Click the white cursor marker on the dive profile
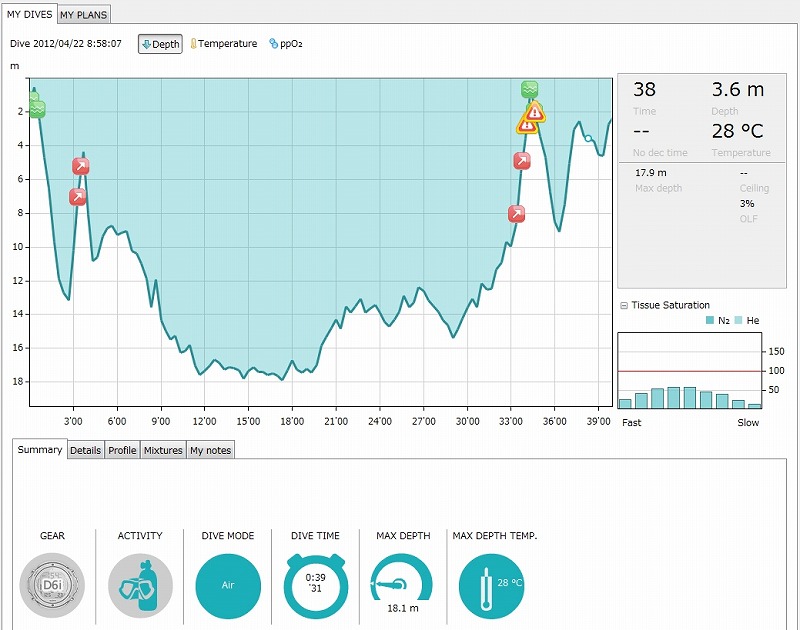This screenshot has height=630, width=800. tap(588, 138)
